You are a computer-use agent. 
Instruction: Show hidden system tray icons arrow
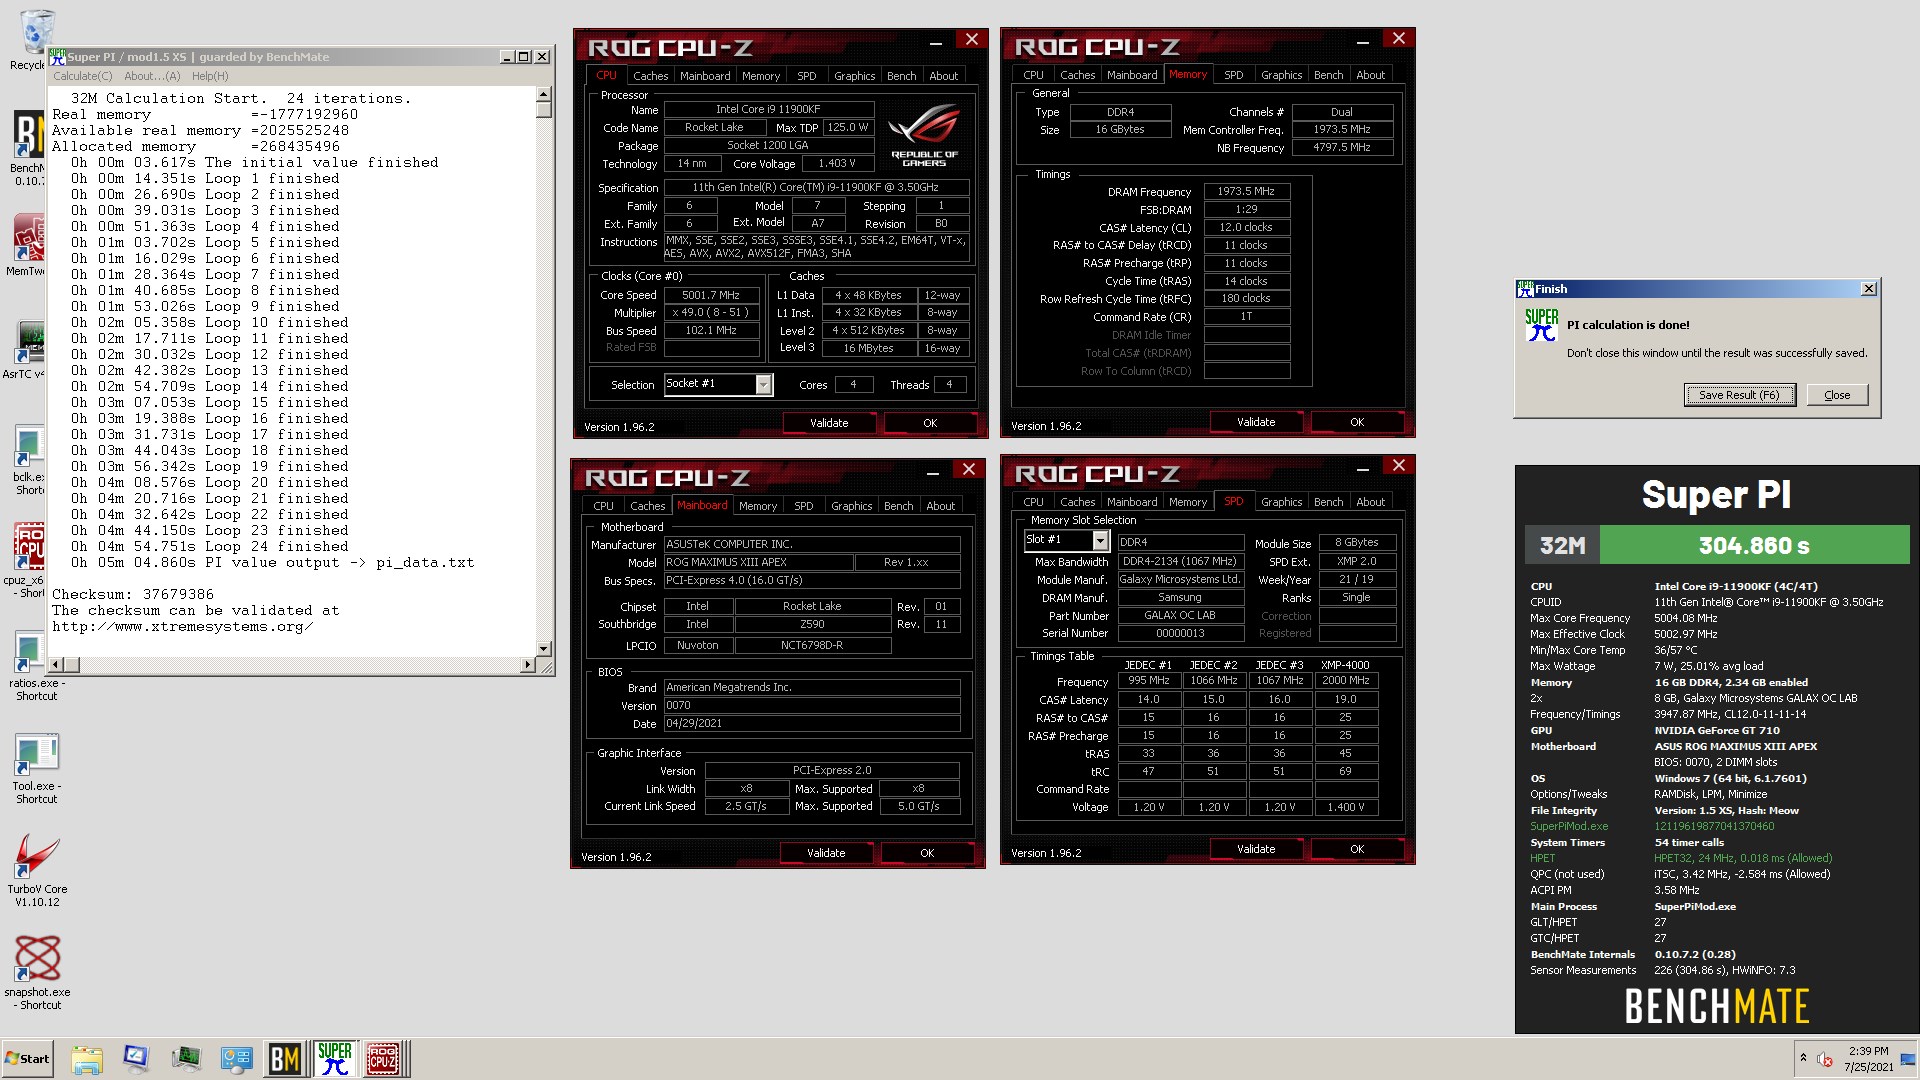click(x=1803, y=1058)
